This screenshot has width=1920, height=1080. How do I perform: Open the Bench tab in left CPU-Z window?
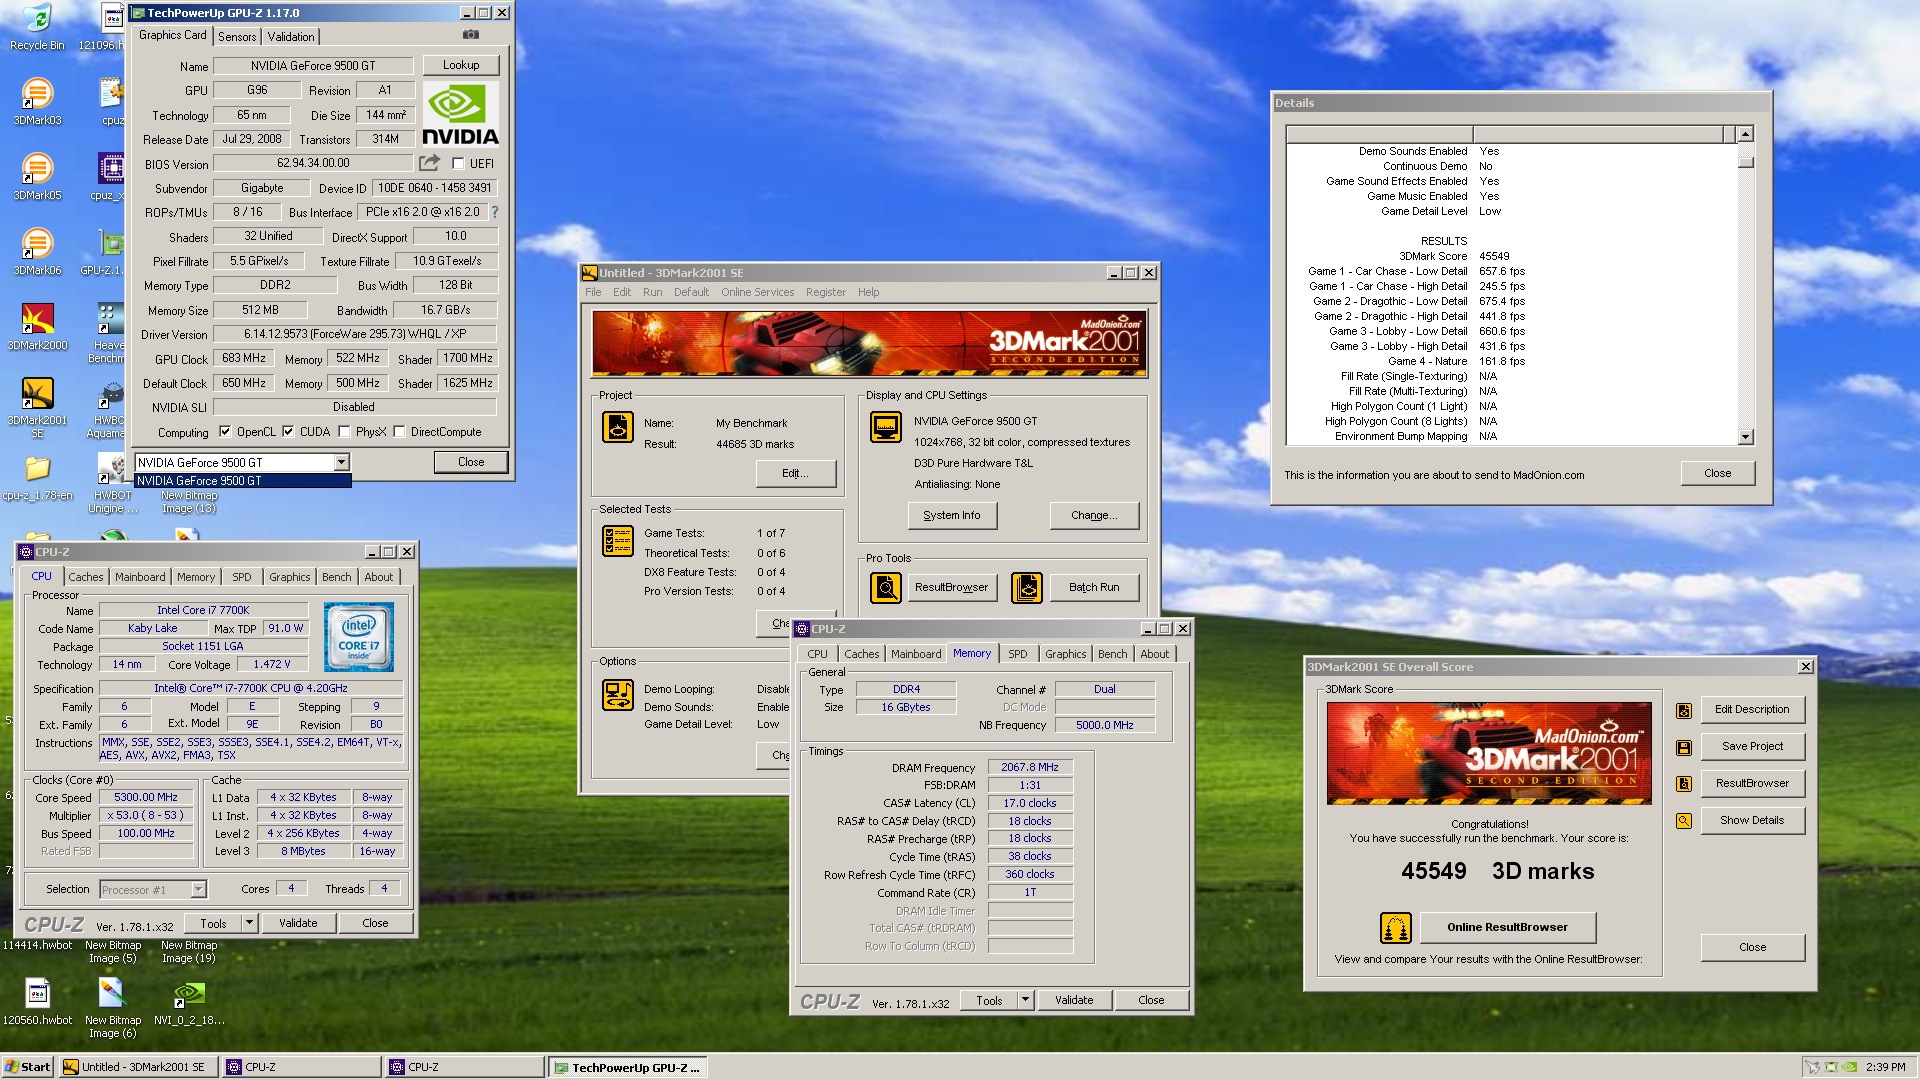tap(337, 577)
